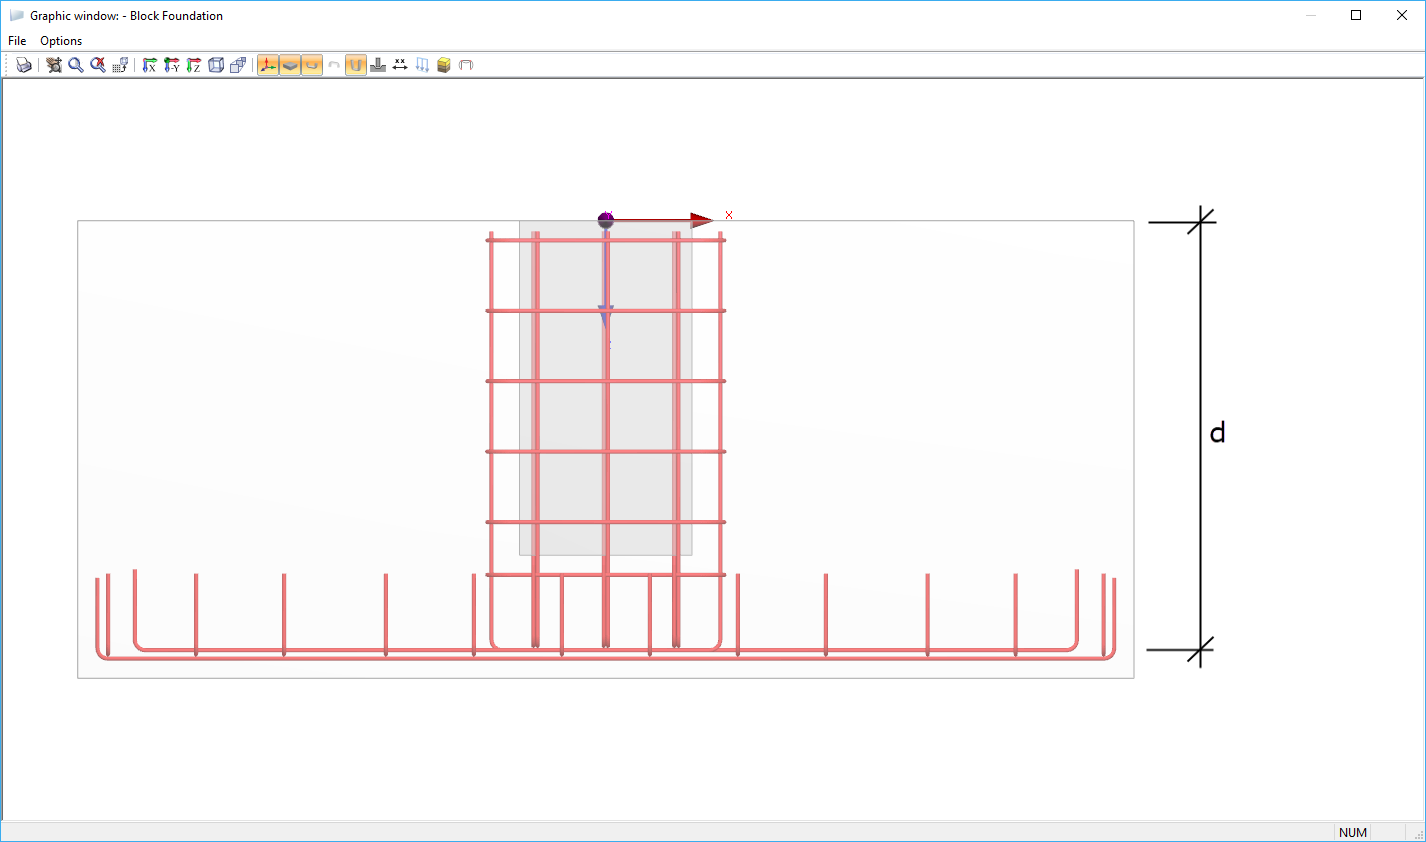Select the perspective view icon
This screenshot has width=1426, height=842.
(238, 64)
